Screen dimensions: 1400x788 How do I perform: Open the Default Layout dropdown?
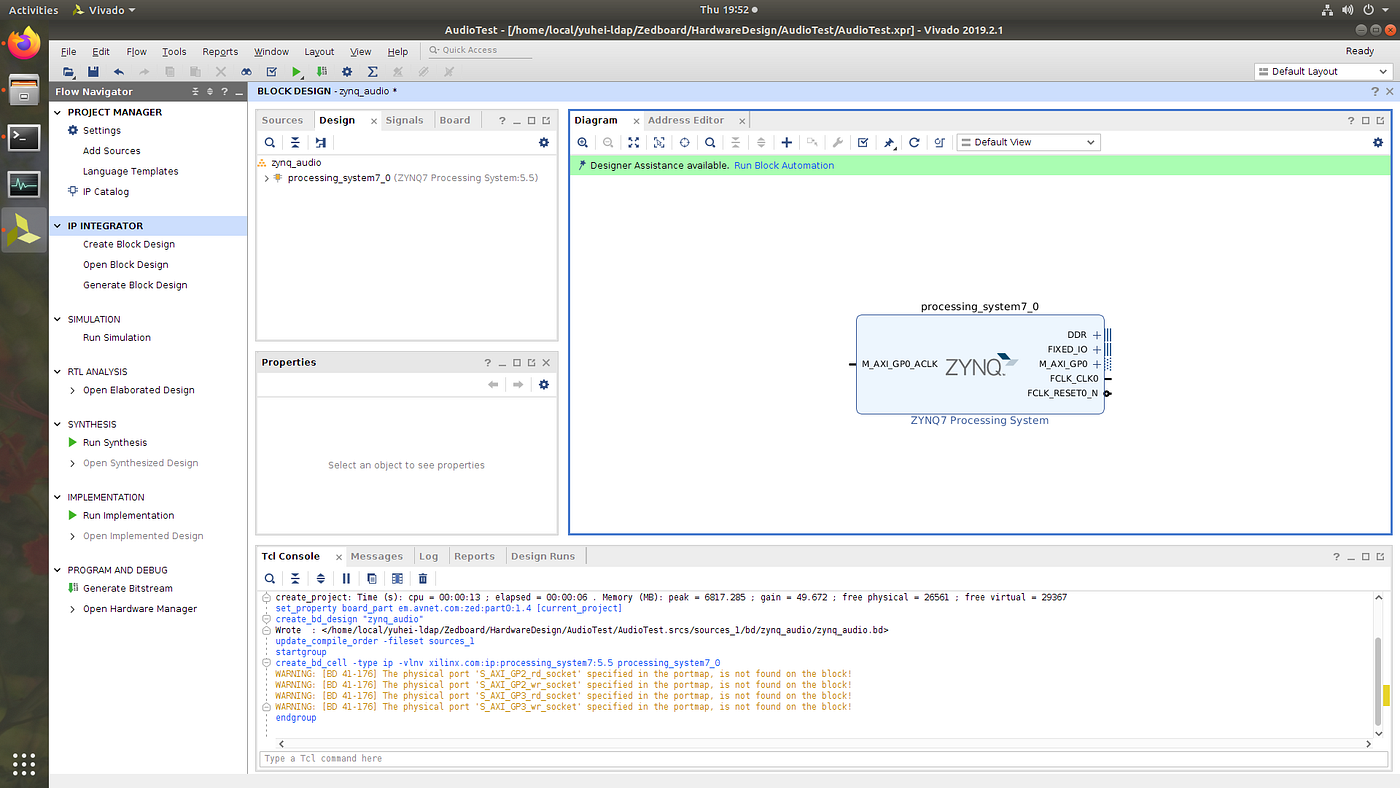pyautogui.click(x=1323, y=72)
